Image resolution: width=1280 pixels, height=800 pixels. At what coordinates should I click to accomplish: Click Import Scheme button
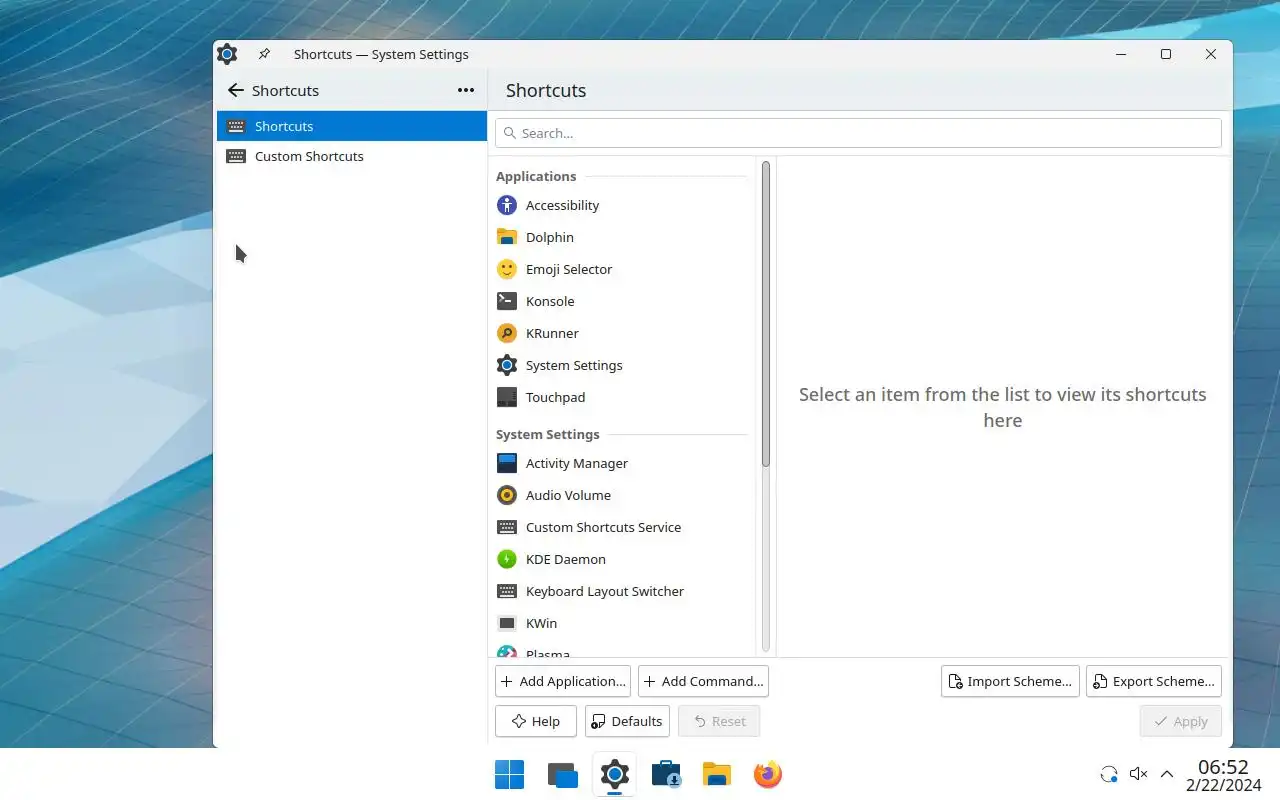tap(1010, 681)
